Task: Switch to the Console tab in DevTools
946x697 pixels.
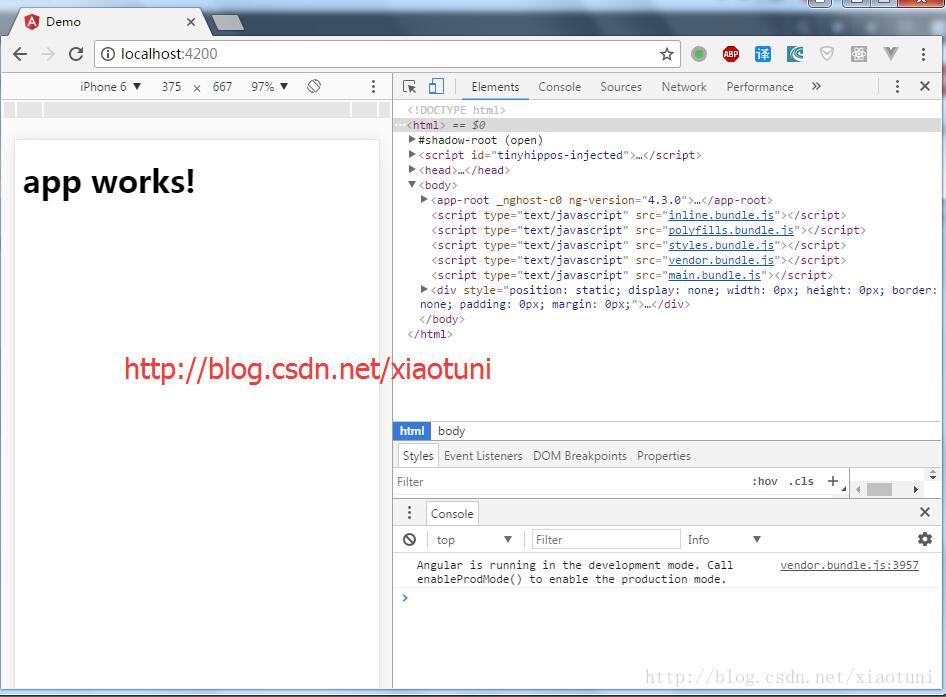Action: click(x=559, y=87)
